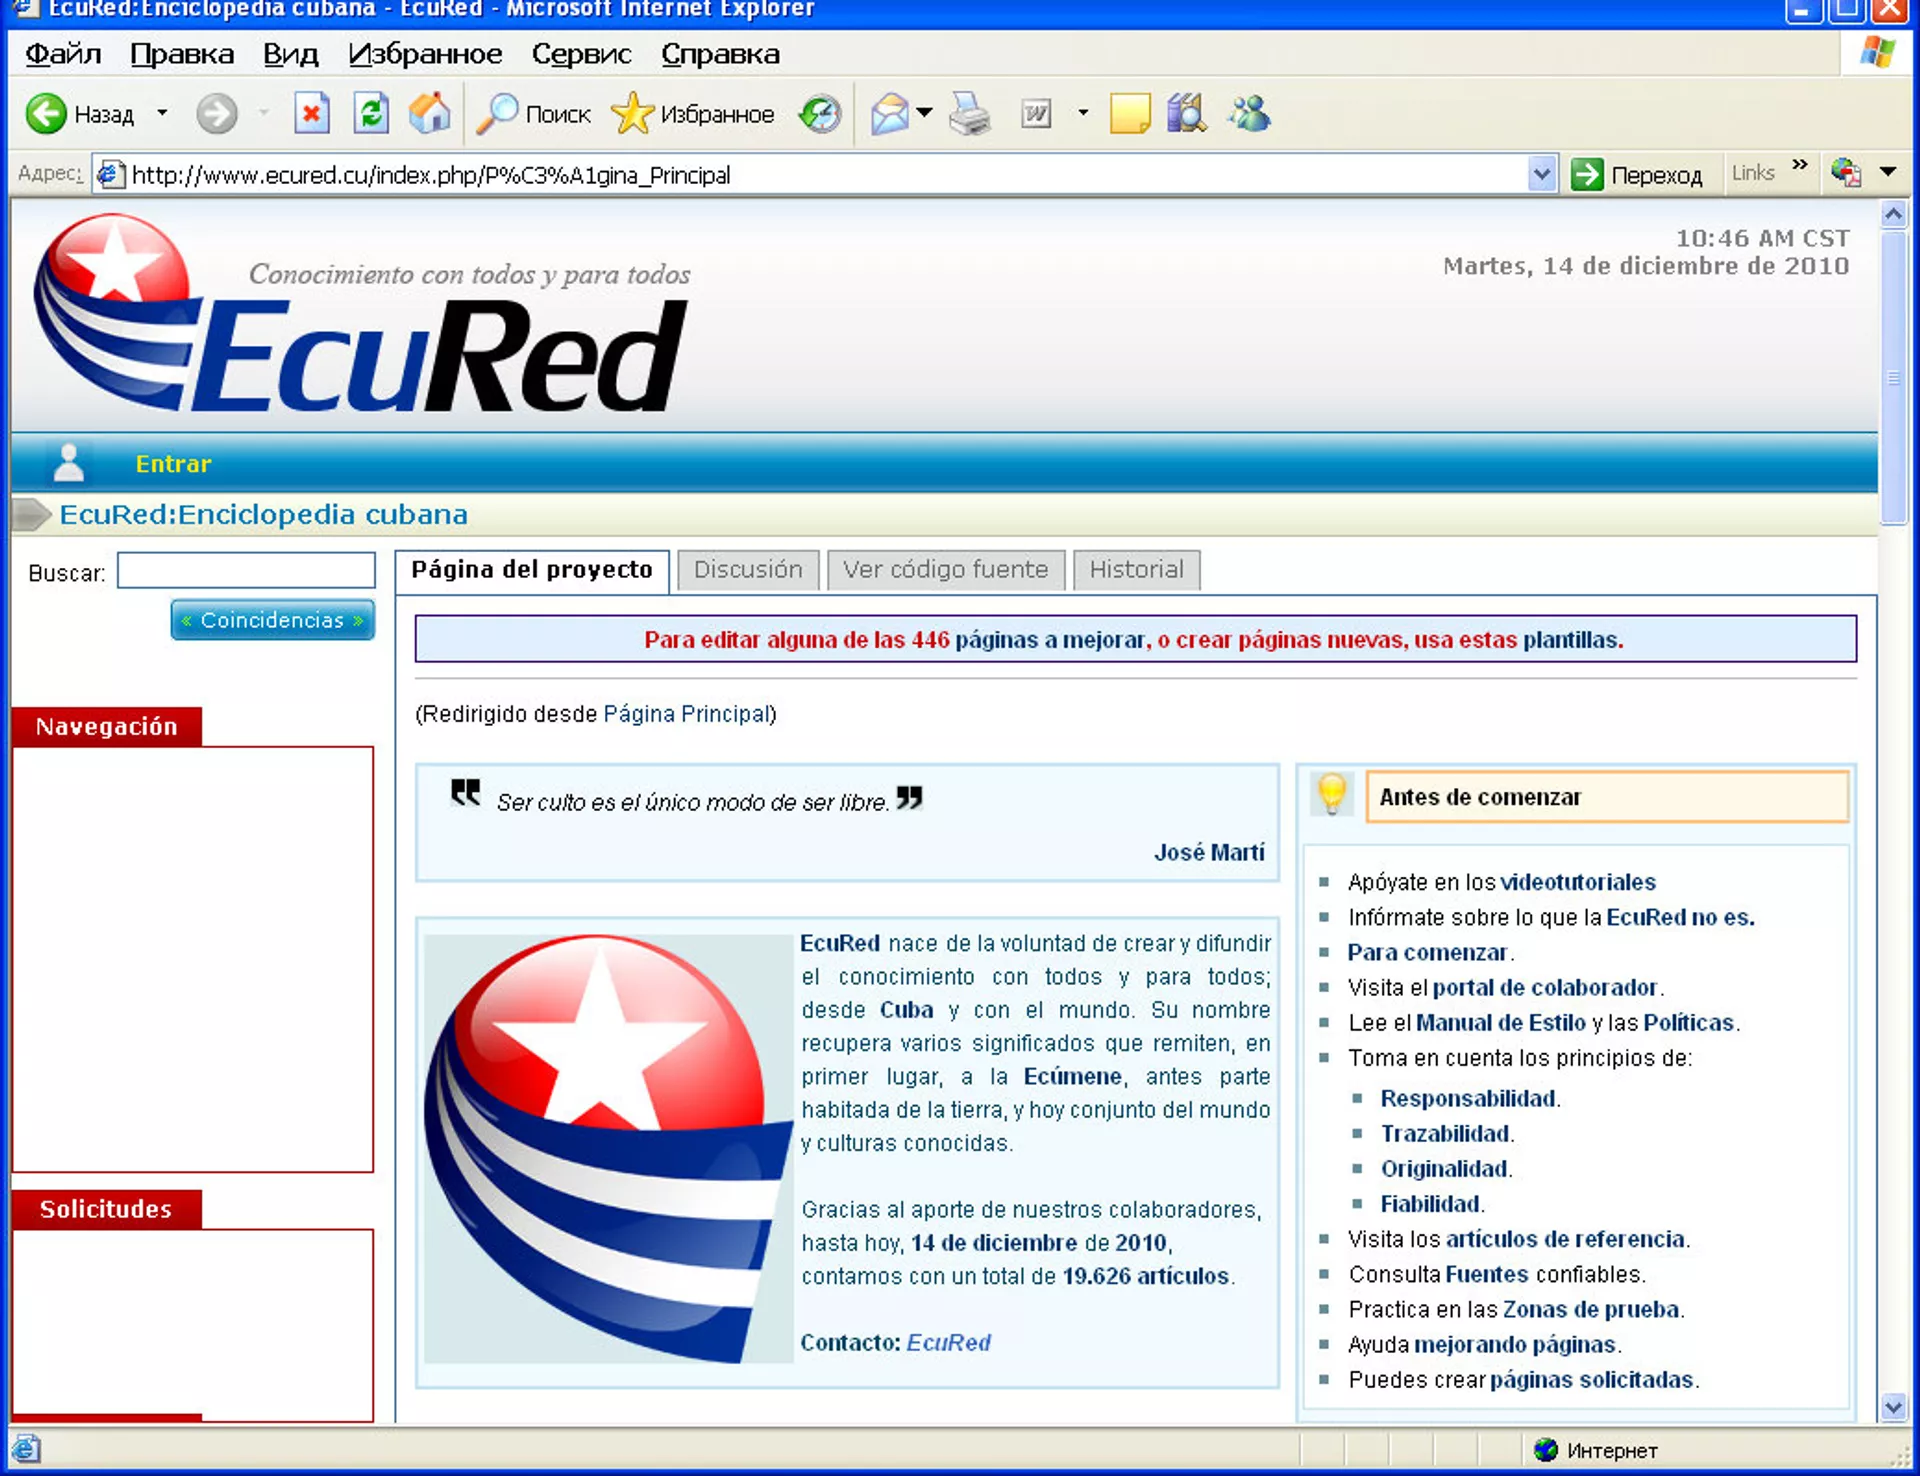Viewport: 1920px width, 1476px height.
Task: Click the Internet zone globe in the status bar
Action: click(x=1546, y=1450)
